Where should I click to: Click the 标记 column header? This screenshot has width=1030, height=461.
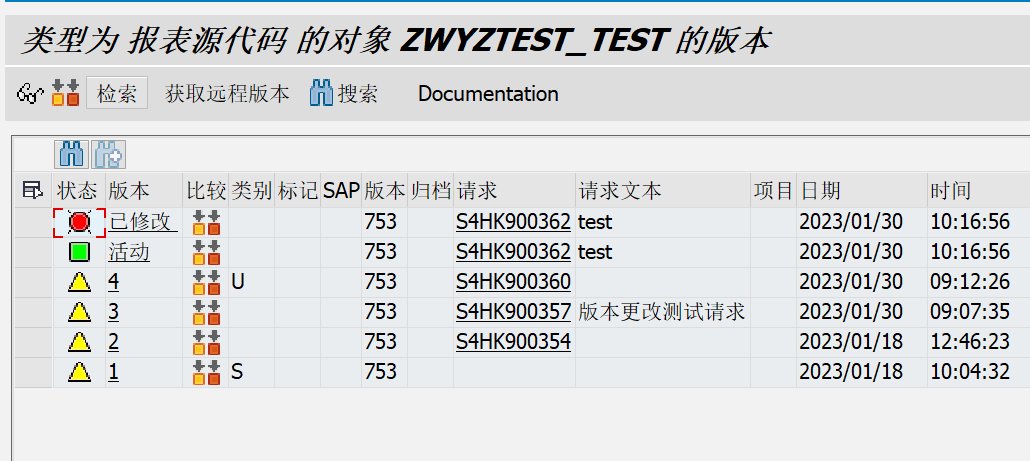298,191
